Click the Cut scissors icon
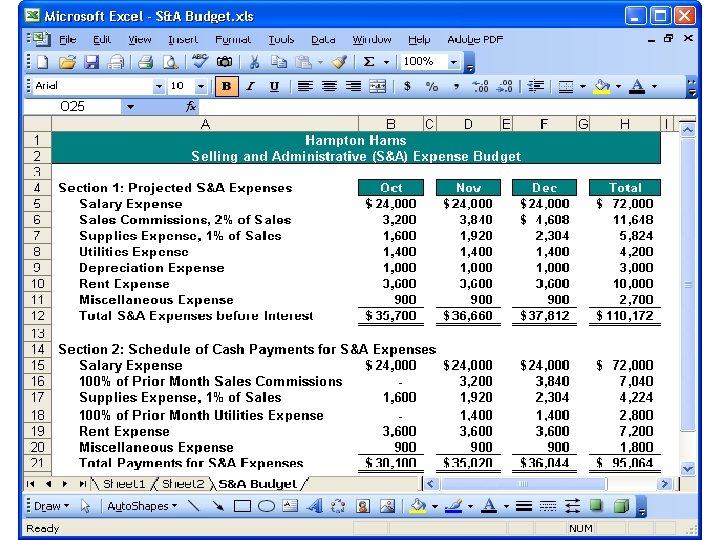The height and width of the screenshot is (540, 720). coord(254,62)
